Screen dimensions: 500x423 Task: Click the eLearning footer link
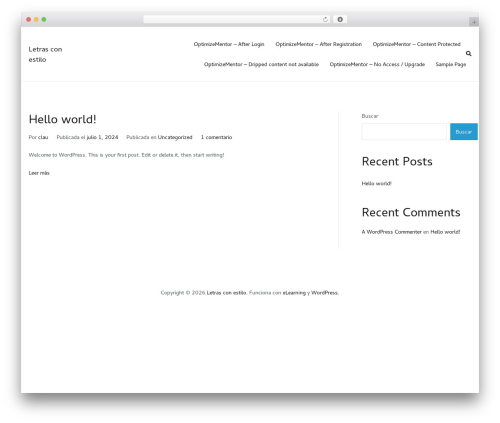[x=294, y=293]
